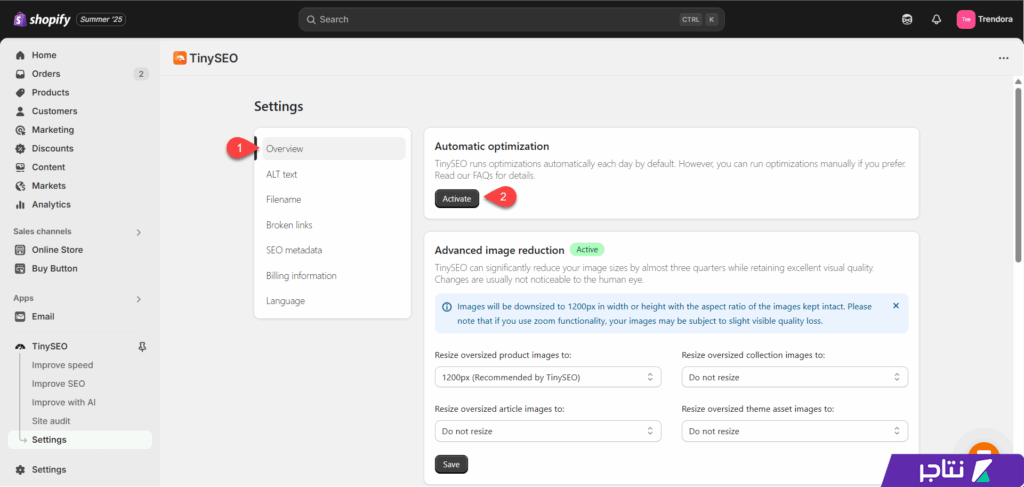This screenshot has width=1024, height=487.
Task: Open the Sidekick assistant icon in the top bar
Action: 906,20
